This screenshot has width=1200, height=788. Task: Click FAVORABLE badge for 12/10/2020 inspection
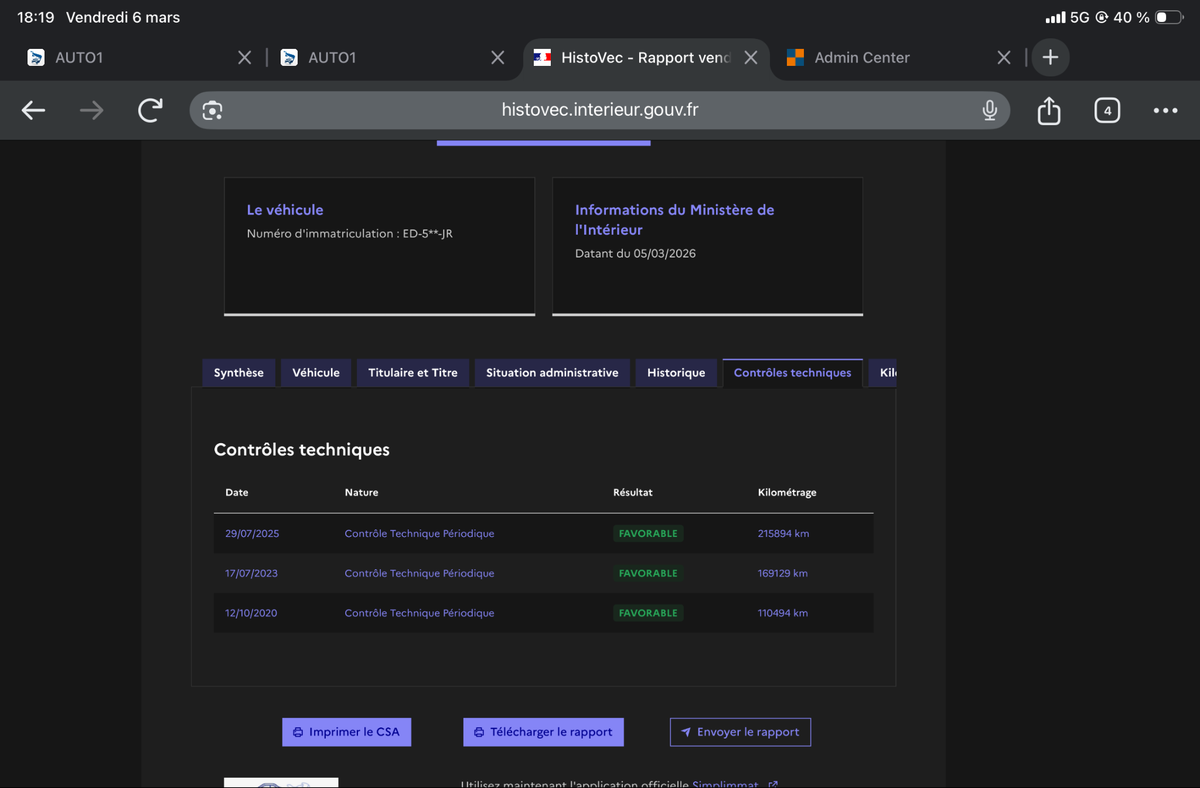click(648, 613)
